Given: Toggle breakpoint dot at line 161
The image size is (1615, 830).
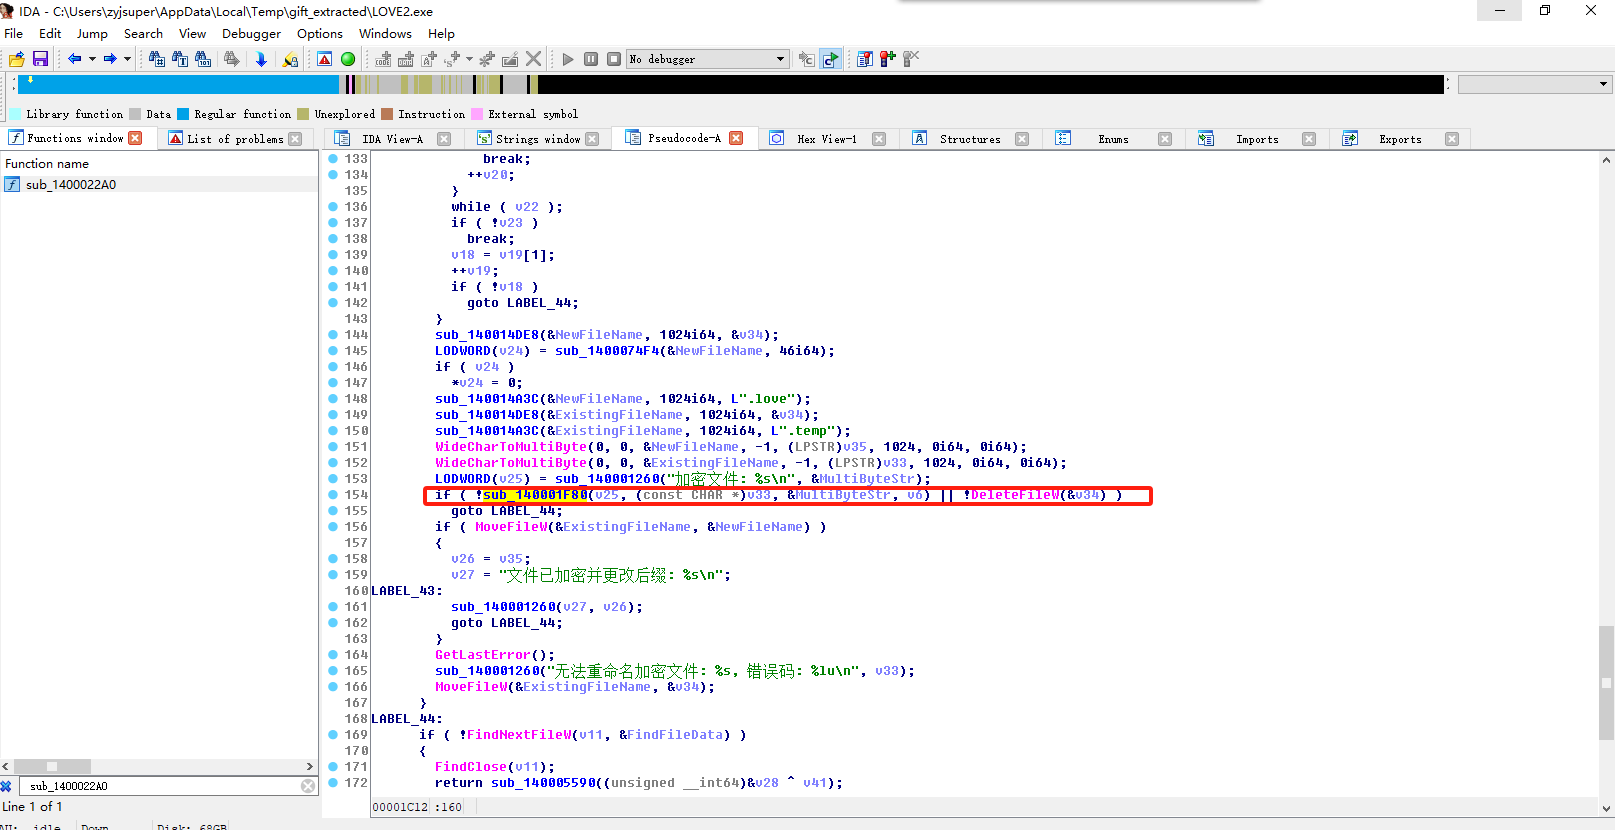Looking at the screenshot, I should tap(333, 607).
